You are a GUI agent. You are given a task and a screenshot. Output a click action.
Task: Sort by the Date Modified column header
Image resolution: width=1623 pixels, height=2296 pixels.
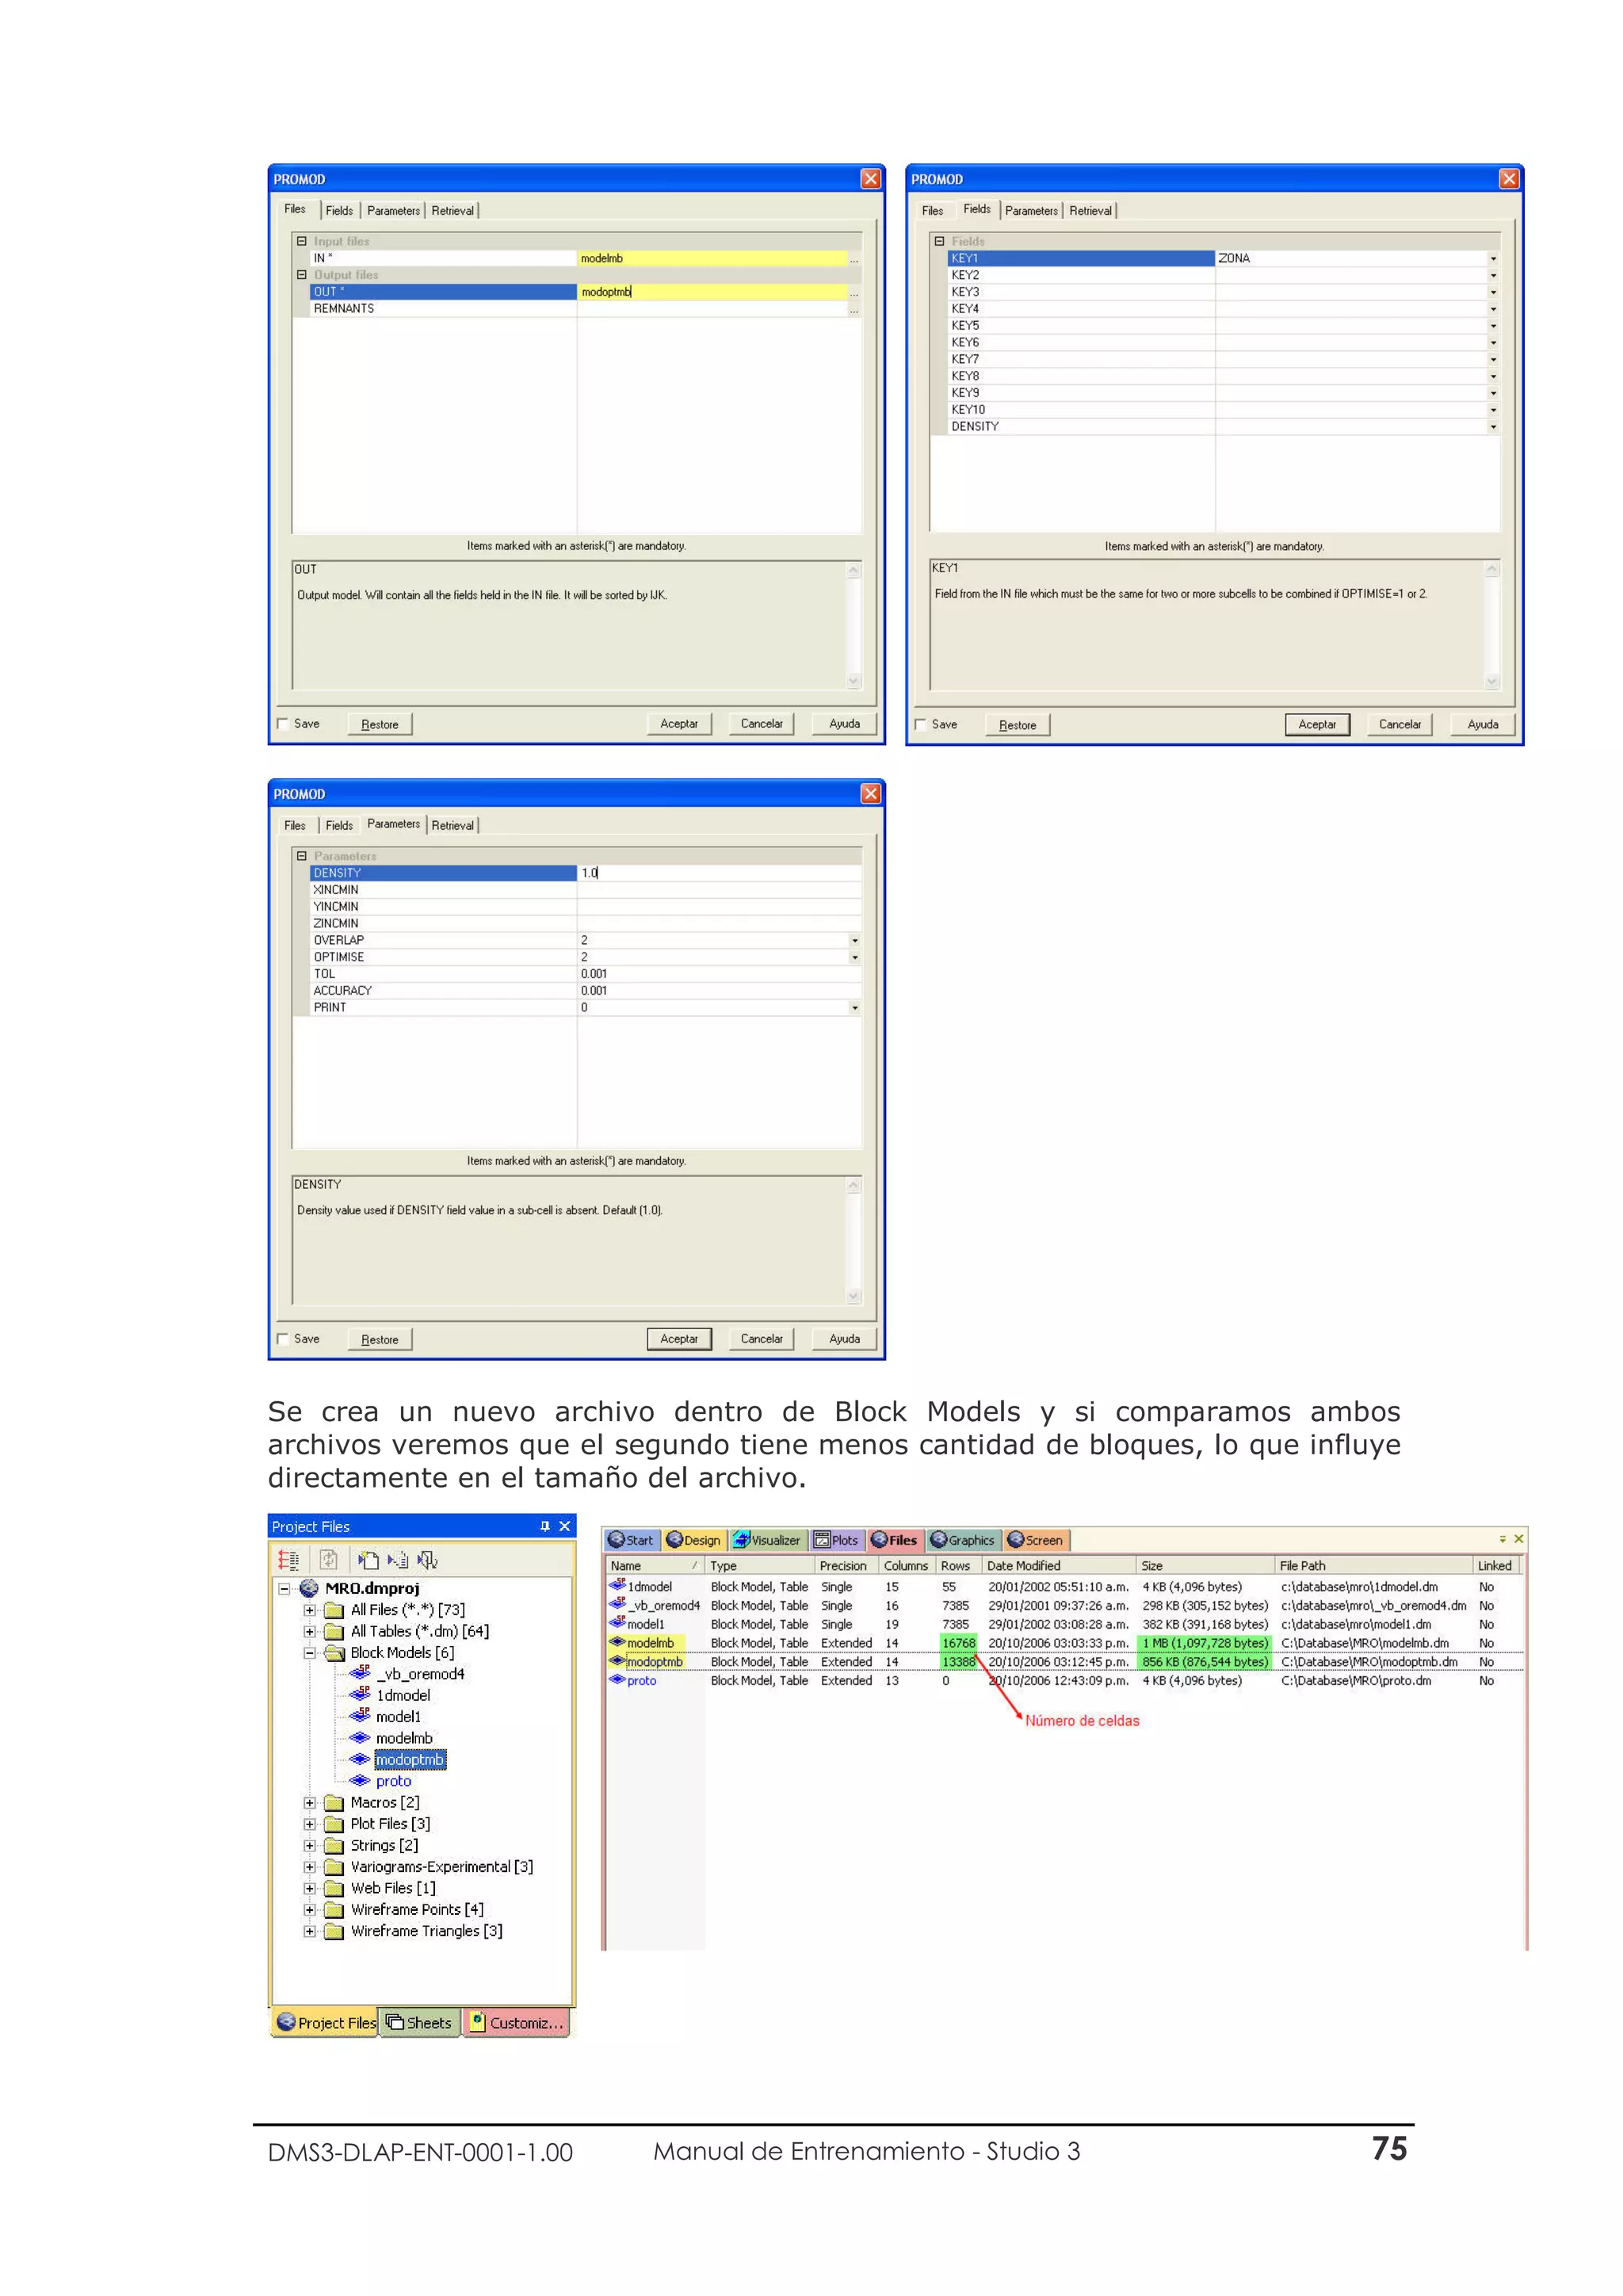(x=1058, y=1566)
